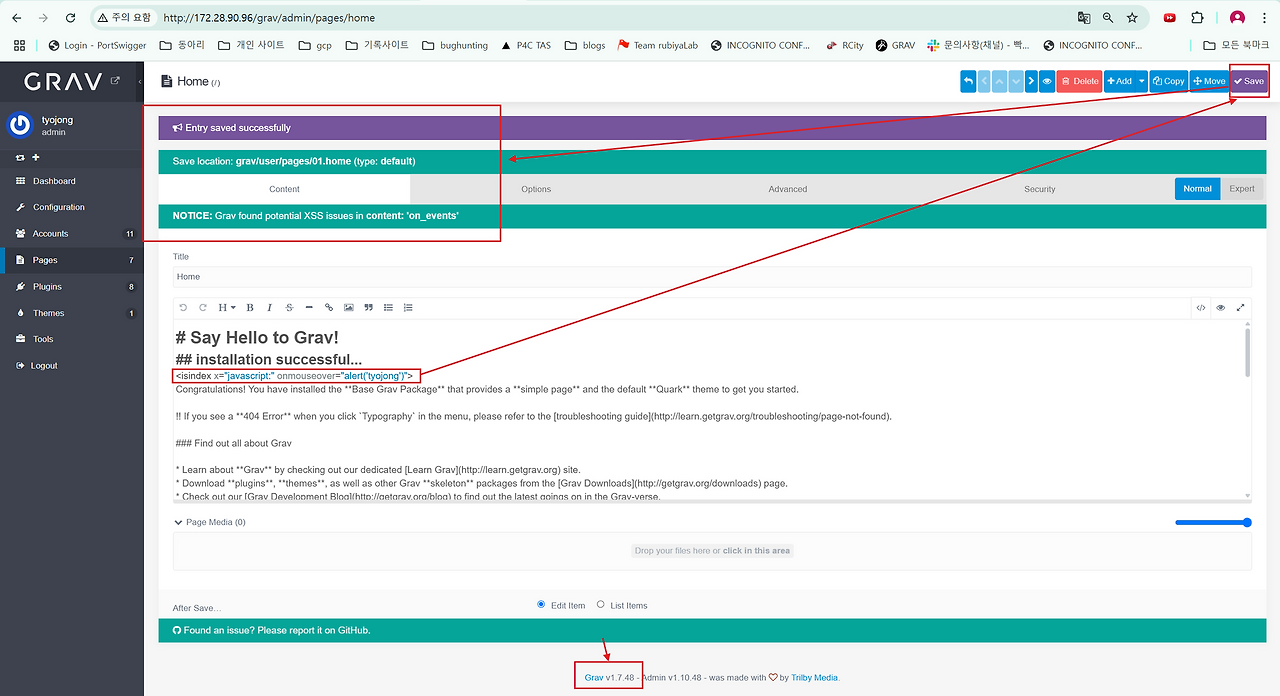Insert blockquote using editor toolbar
Image resolution: width=1280 pixels, height=696 pixels.
[x=369, y=307]
